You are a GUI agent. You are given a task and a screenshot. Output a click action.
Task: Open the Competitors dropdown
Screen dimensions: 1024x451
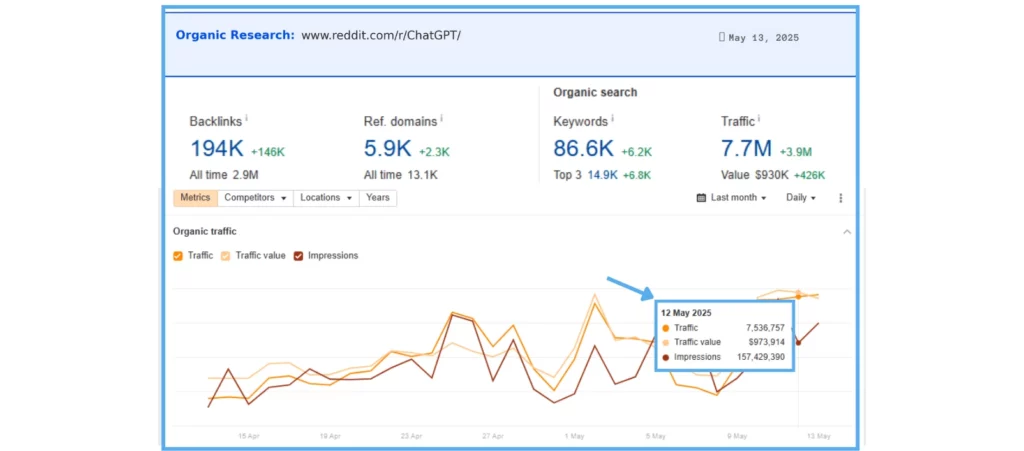[x=255, y=198]
